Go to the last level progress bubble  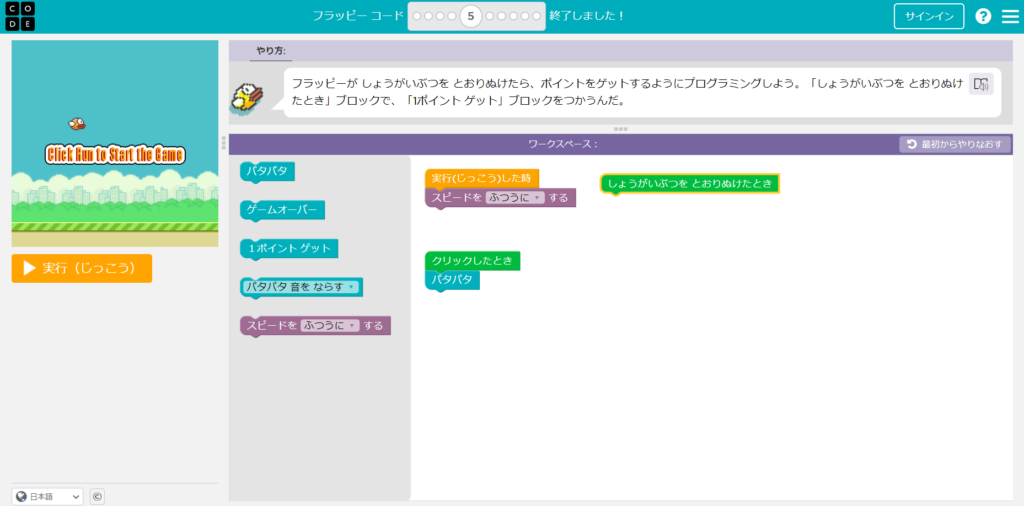click(x=536, y=16)
